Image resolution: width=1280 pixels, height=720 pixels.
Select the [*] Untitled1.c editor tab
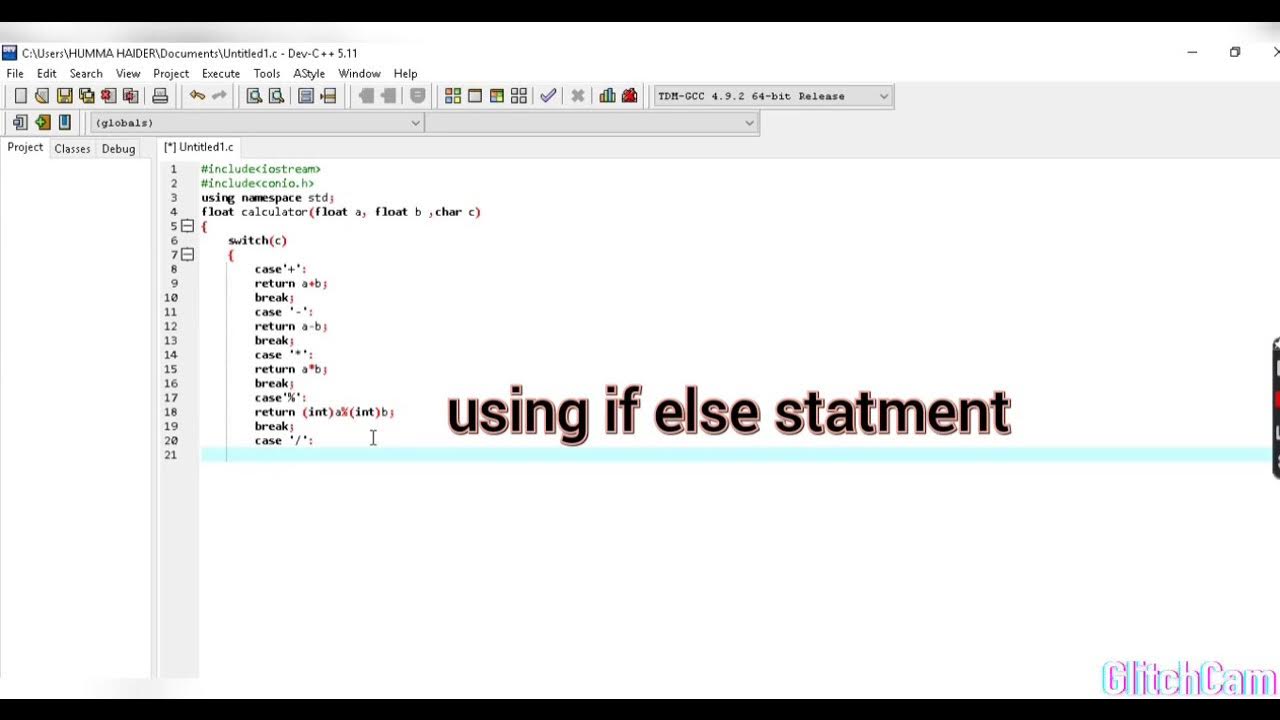click(198, 147)
